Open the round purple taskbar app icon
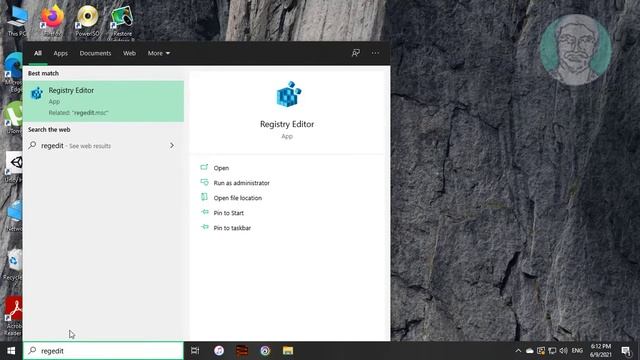Screen dimensions: 640x360 265,351
